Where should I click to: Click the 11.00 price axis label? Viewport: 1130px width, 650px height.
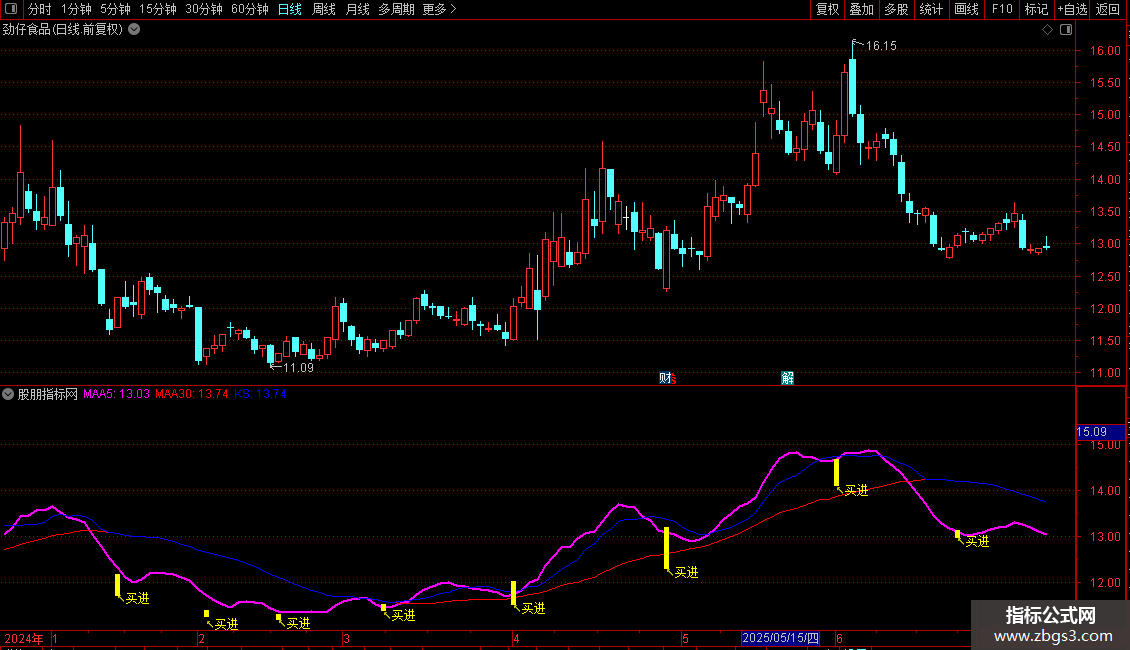[x=1105, y=373]
